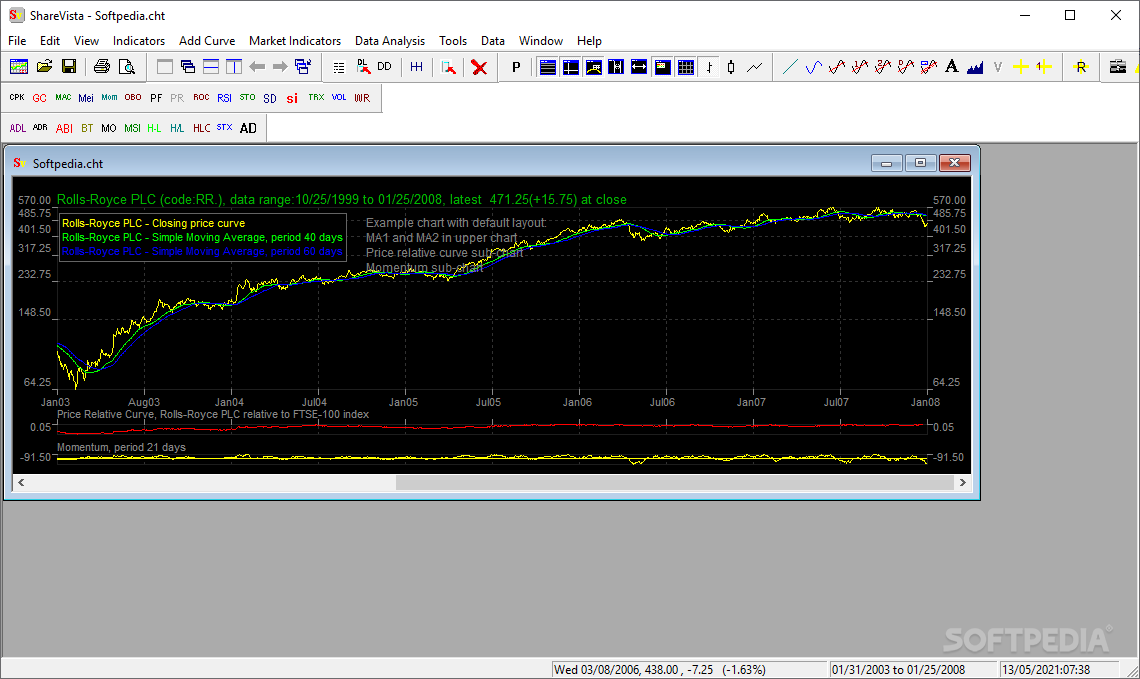Add the Mei indicator

86,98
